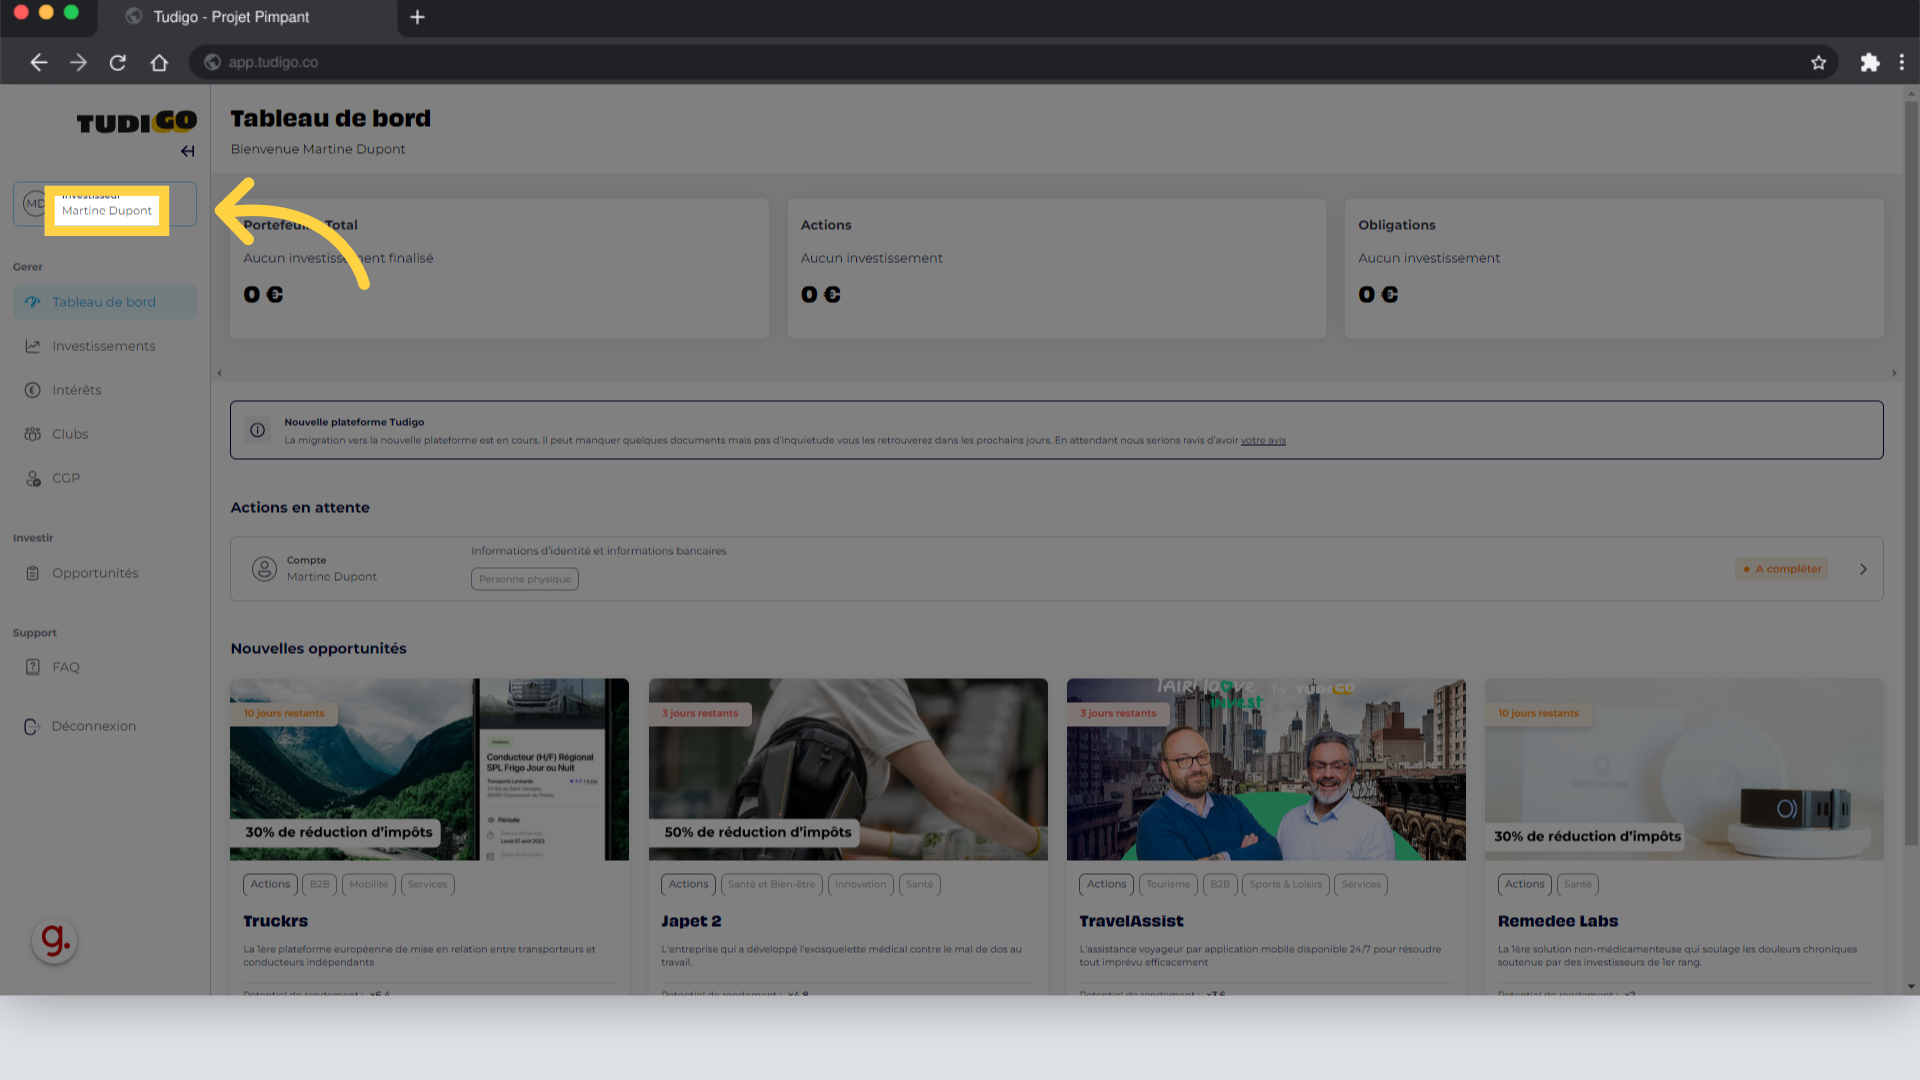The image size is (1920, 1080).
Task: Click the Mobilité tag on Truckrs
Action: [x=369, y=884]
